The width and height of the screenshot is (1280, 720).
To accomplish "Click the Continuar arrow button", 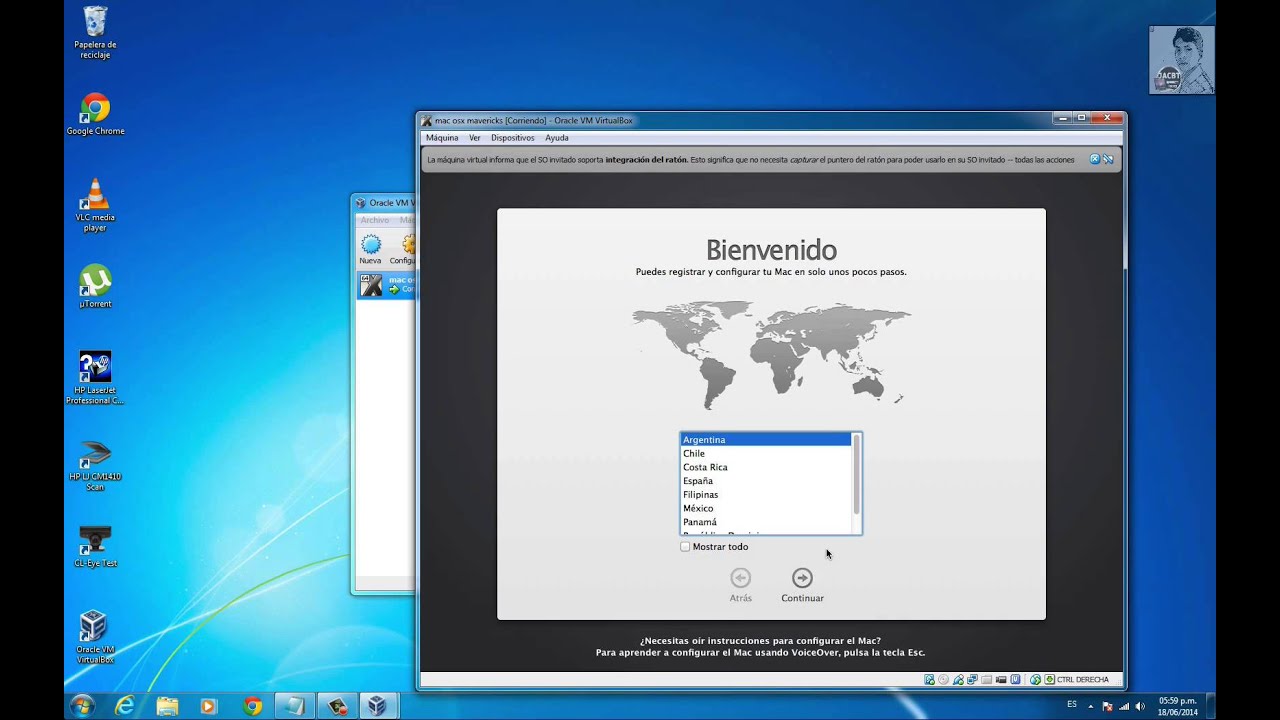I will coord(802,578).
